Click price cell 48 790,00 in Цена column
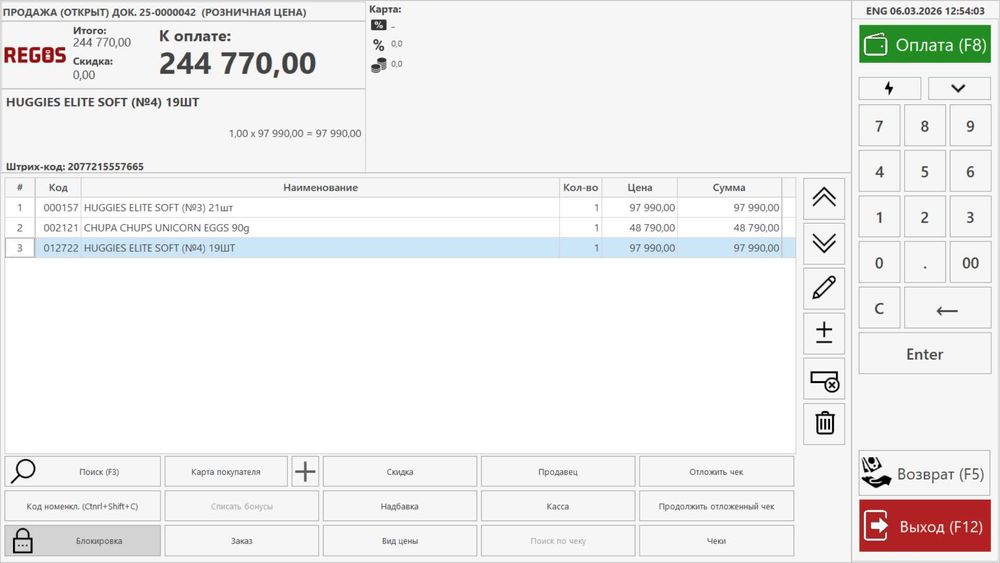1000x563 pixels. (640, 228)
